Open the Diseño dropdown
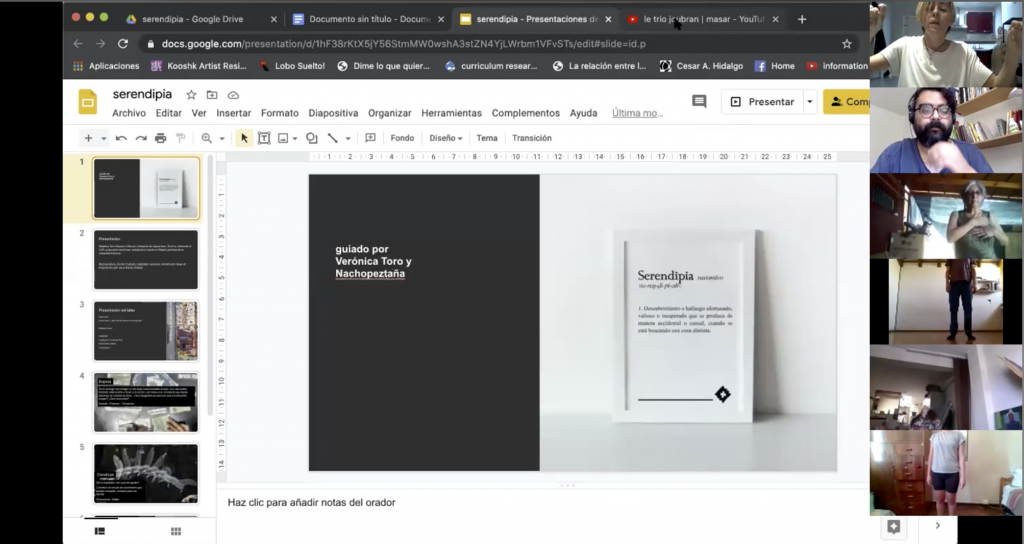 445,138
